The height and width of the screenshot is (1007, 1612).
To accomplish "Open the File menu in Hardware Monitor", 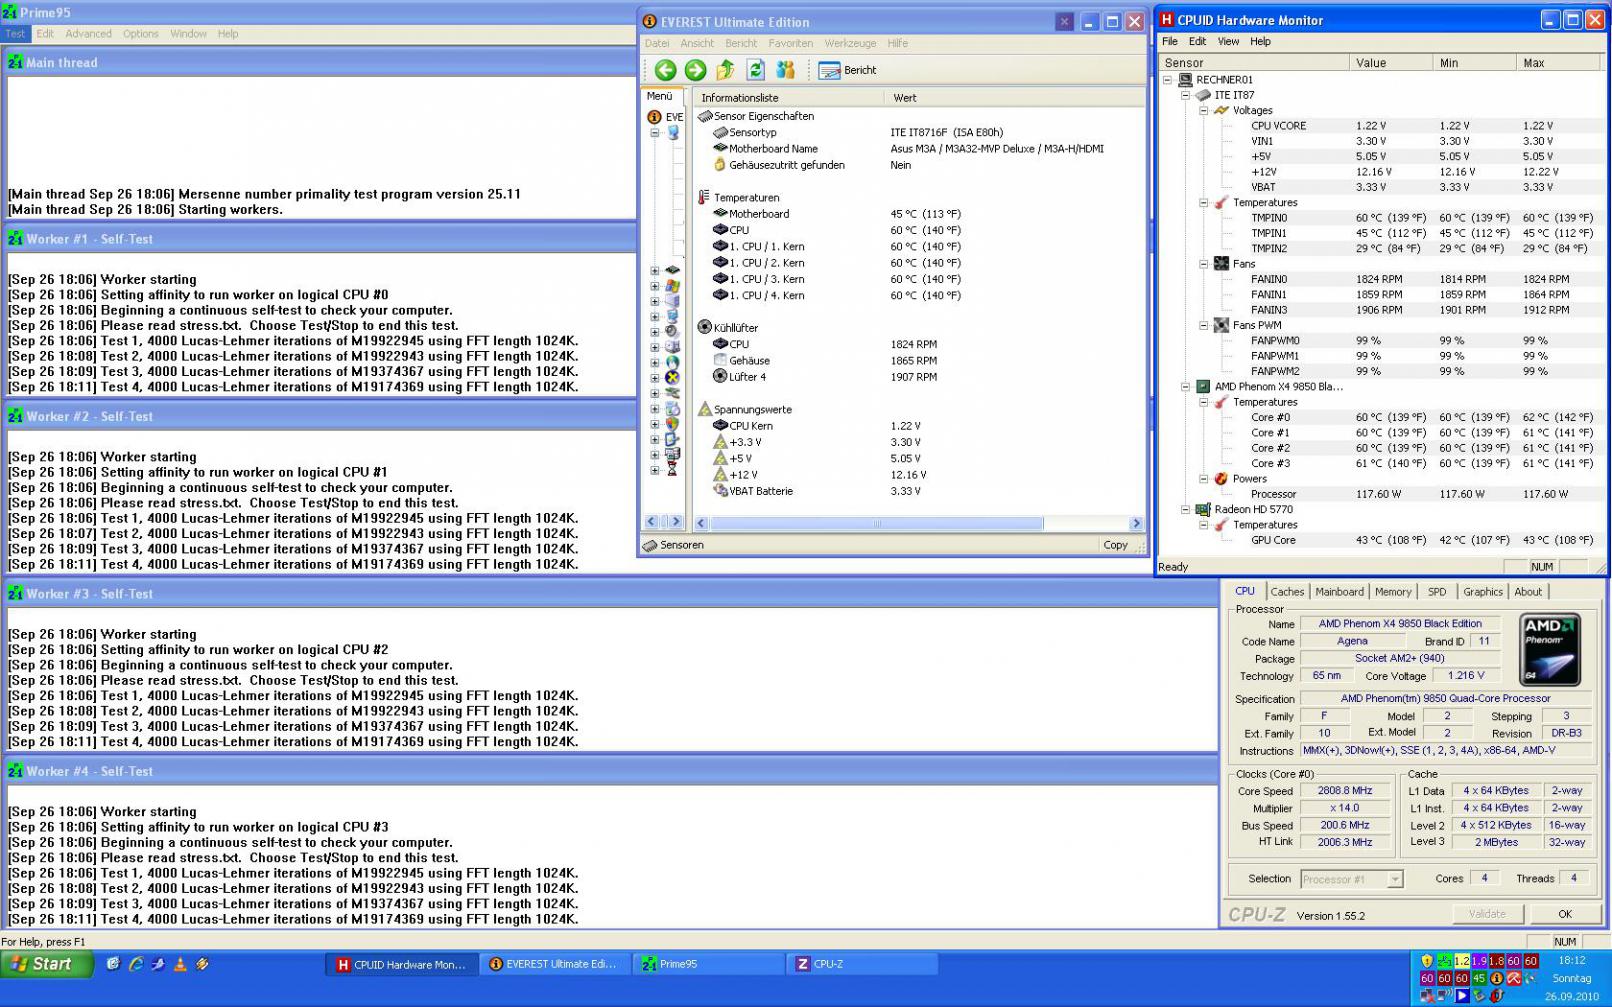I will (x=1169, y=42).
